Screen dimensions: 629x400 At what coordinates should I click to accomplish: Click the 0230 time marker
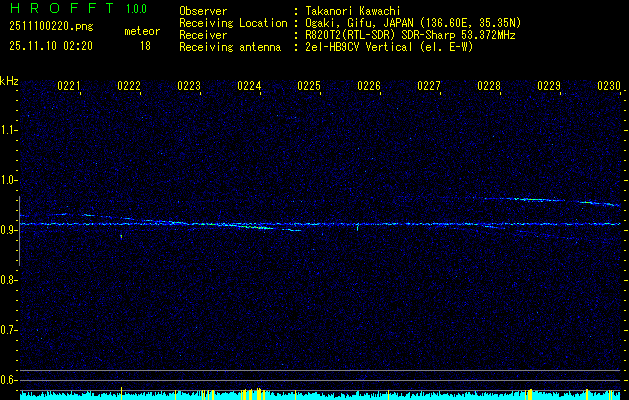click(609, 87)
